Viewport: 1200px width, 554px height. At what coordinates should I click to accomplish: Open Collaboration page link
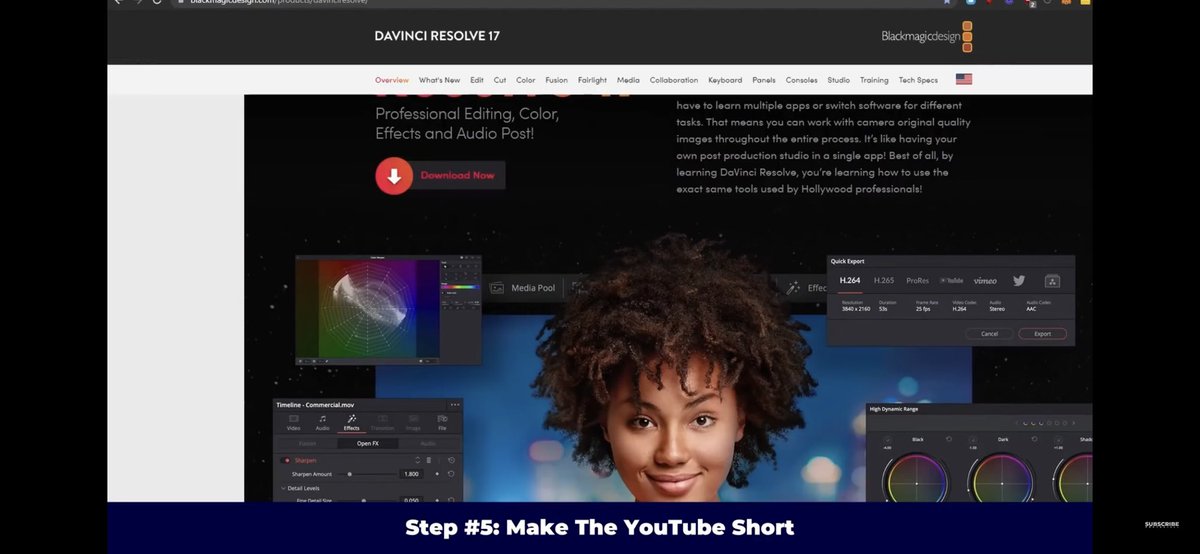pos(674,80)
